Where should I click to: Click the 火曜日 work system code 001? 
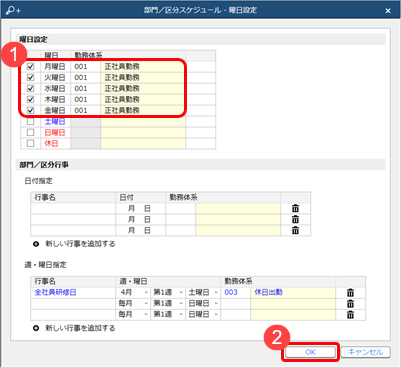point(85,77)
